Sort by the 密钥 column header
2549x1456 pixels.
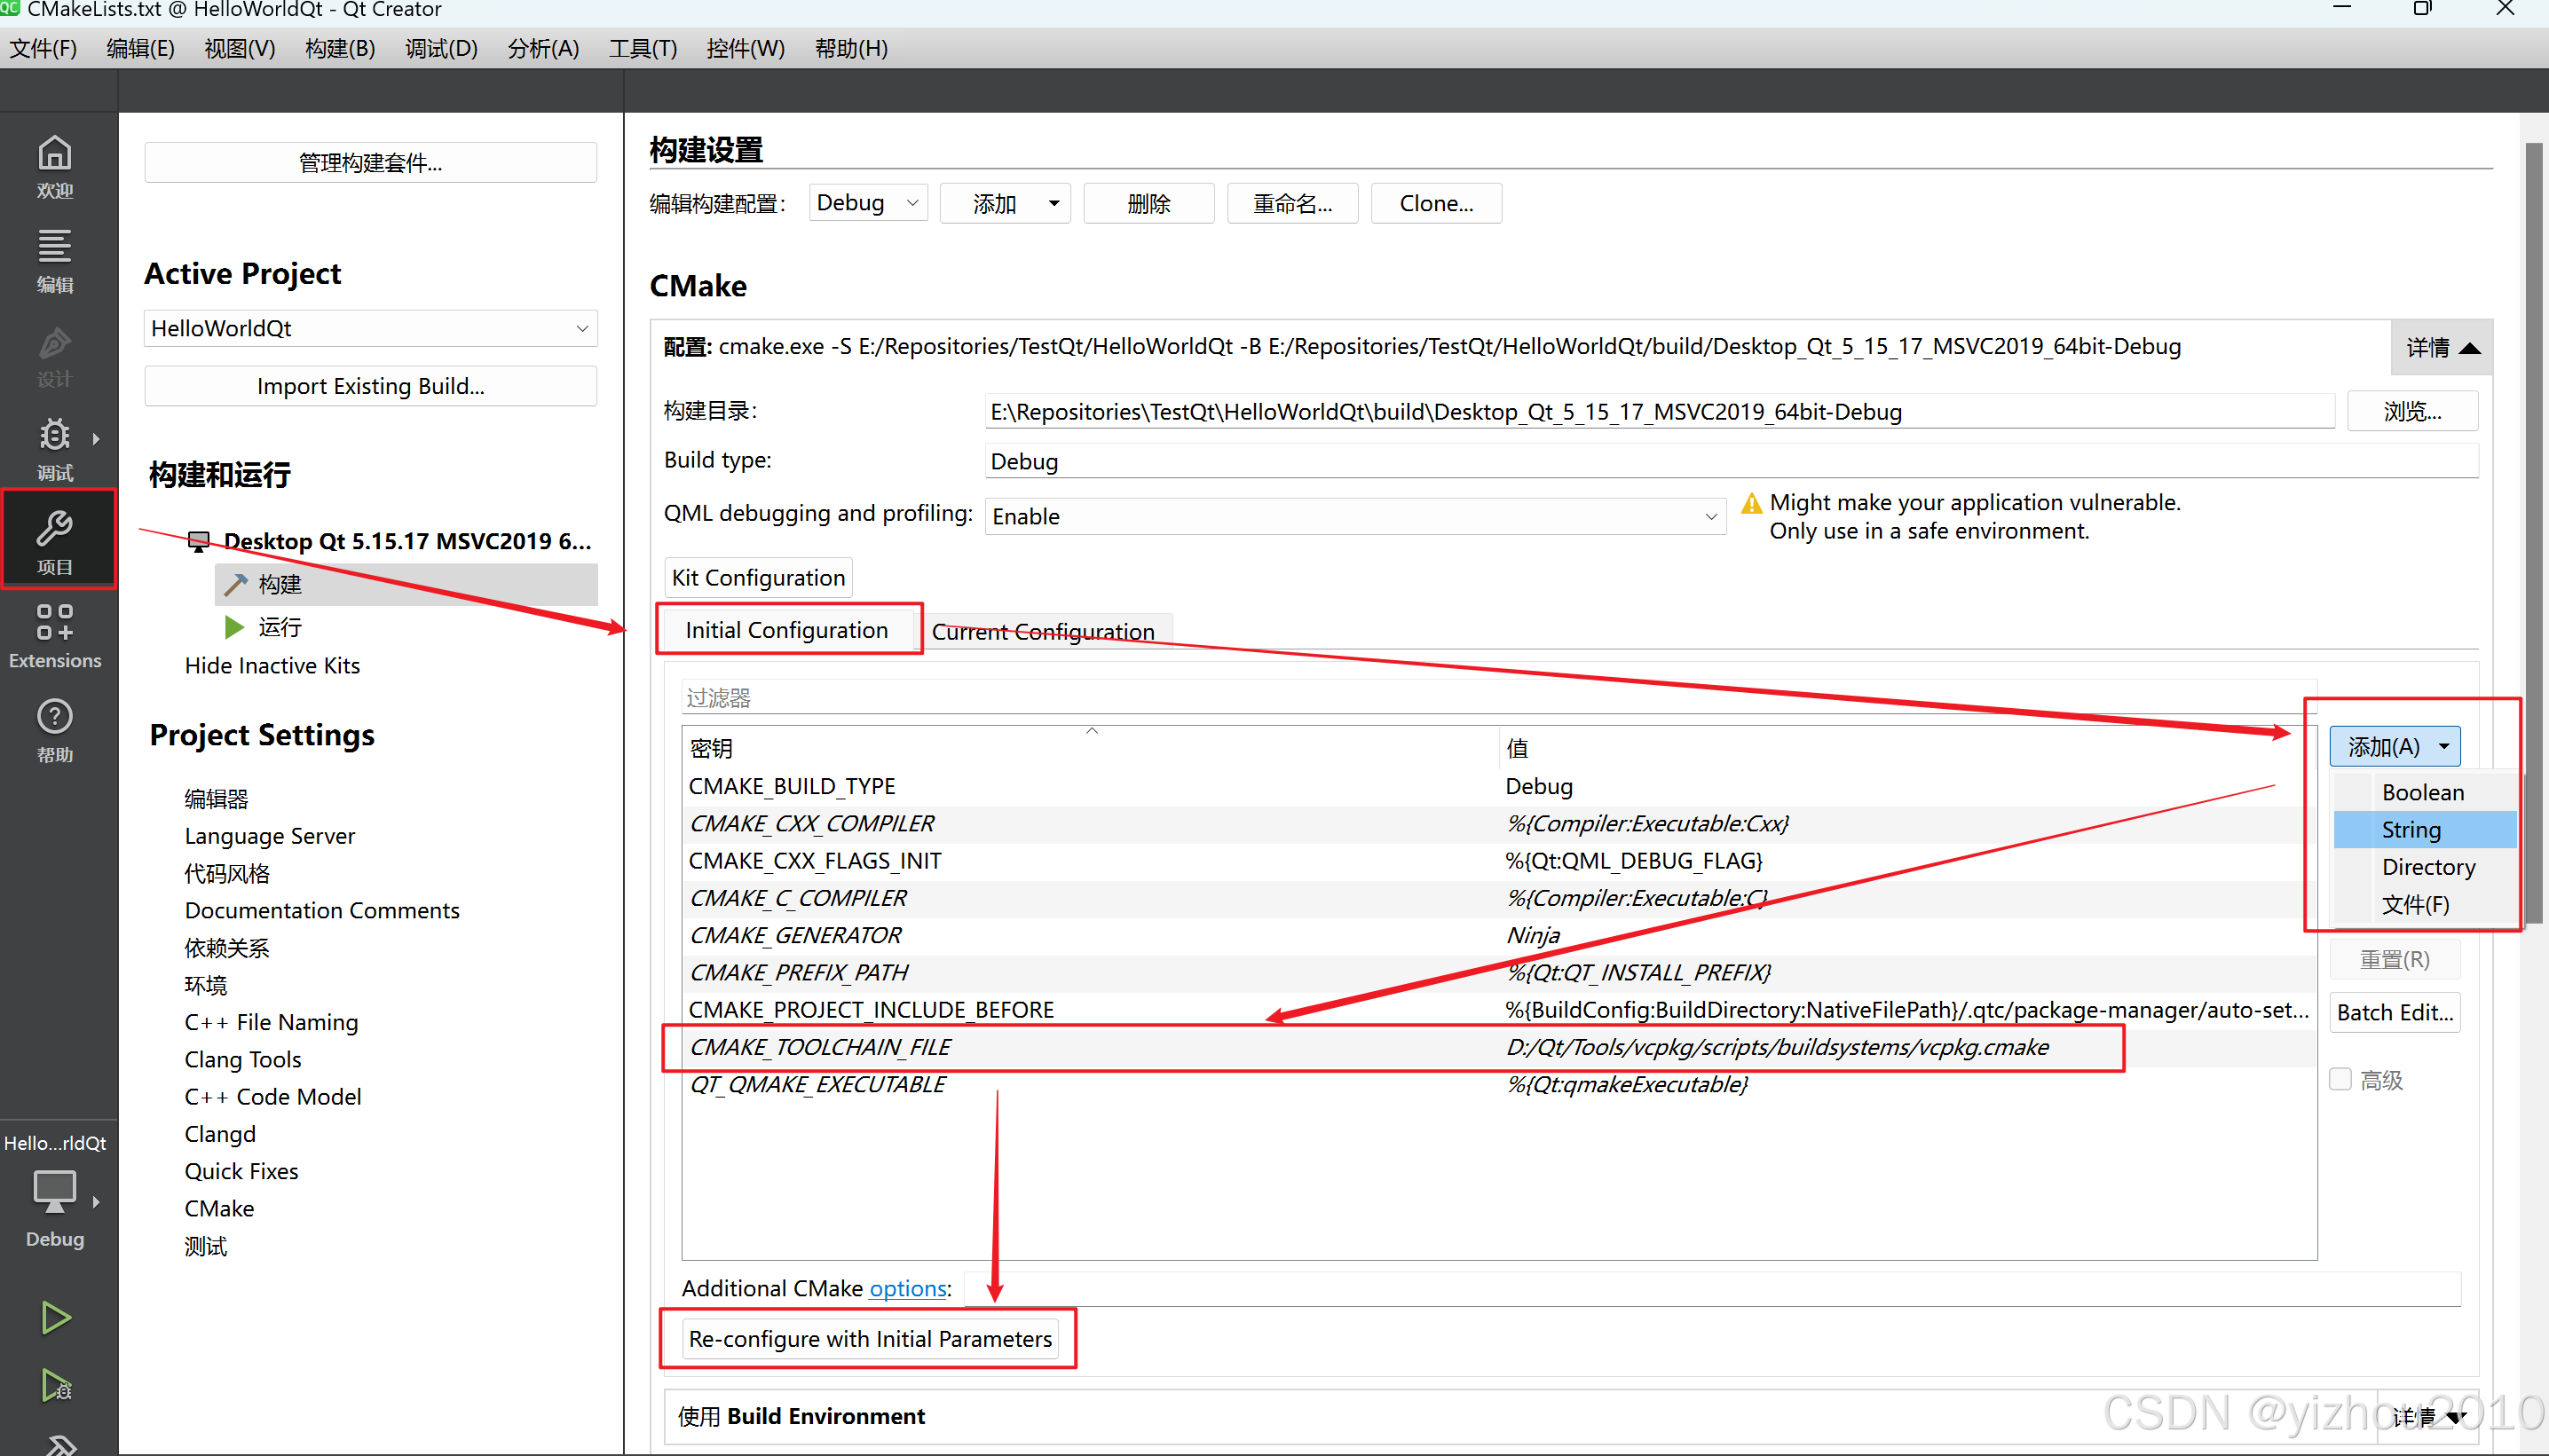pyautogui.click(x=1090, y=747)
